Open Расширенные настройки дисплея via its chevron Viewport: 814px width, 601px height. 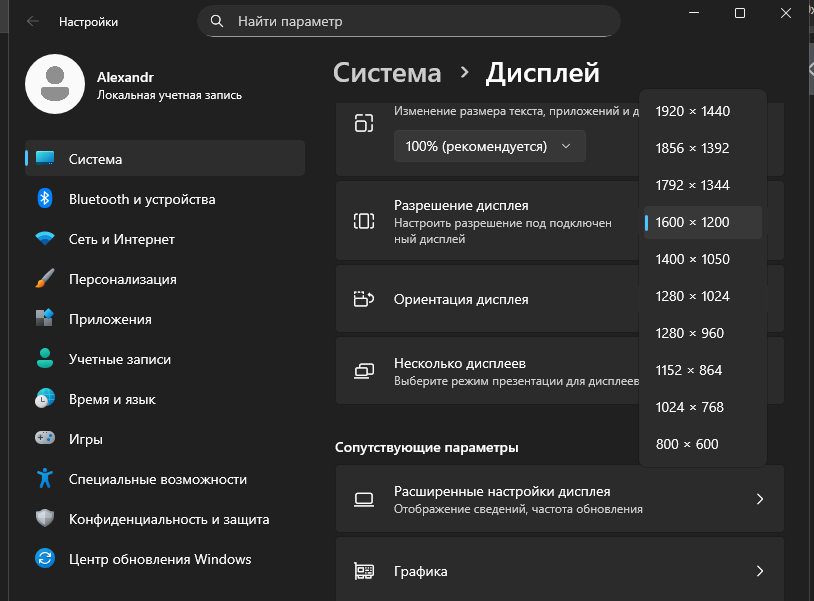click(759, 499)
